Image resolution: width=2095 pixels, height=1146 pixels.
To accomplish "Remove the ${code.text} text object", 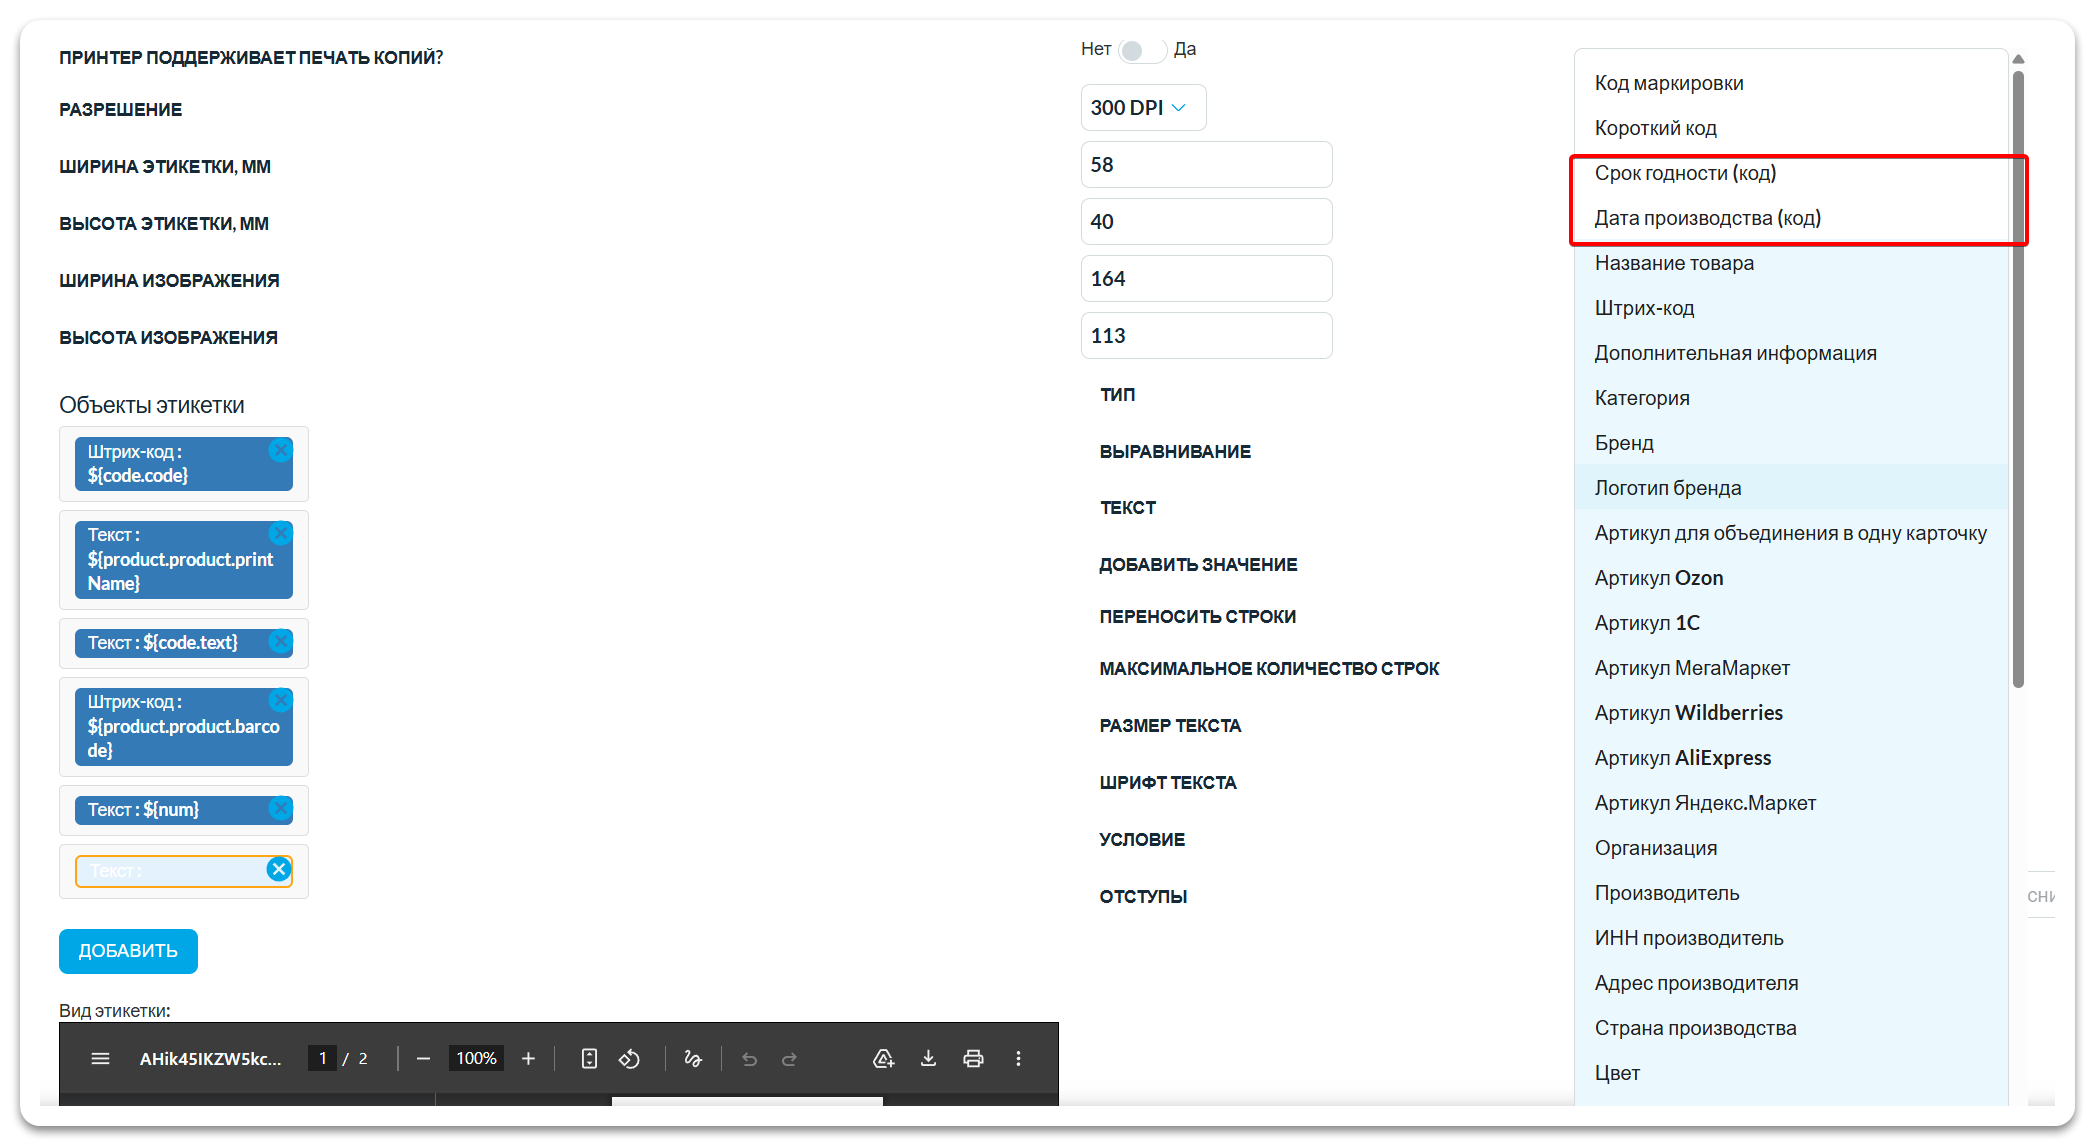I will (280, 641).
